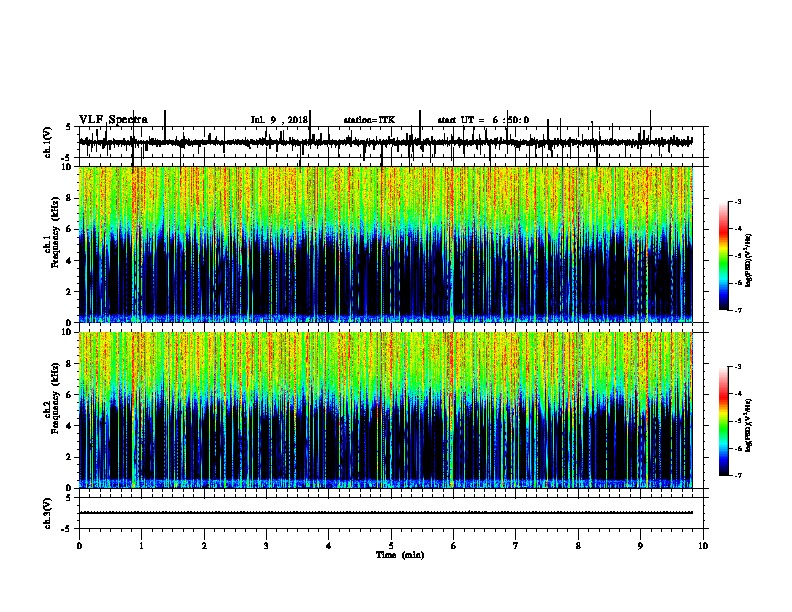Click the ch.2 colorbar PSD unit label
The image size is (792, 612).
(x=748, y=425)
